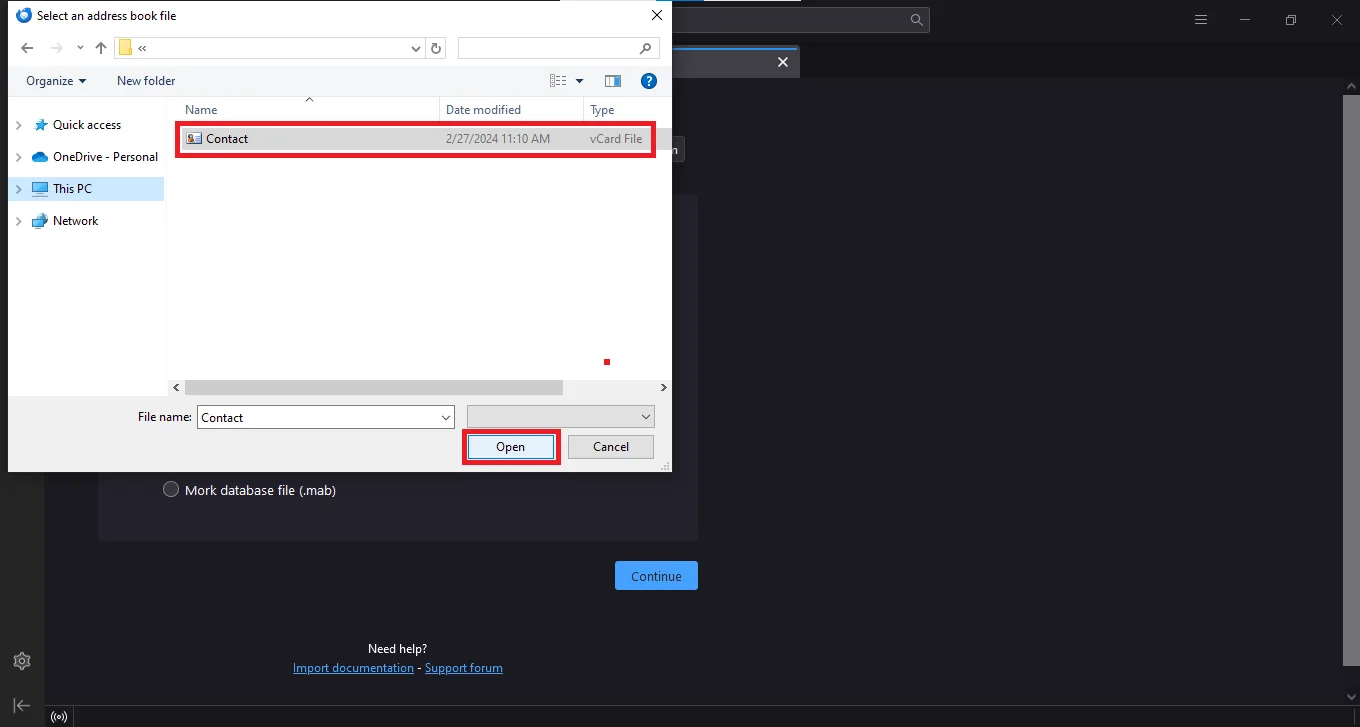Click the horizontal scrollbar in file list

point(374,387)
